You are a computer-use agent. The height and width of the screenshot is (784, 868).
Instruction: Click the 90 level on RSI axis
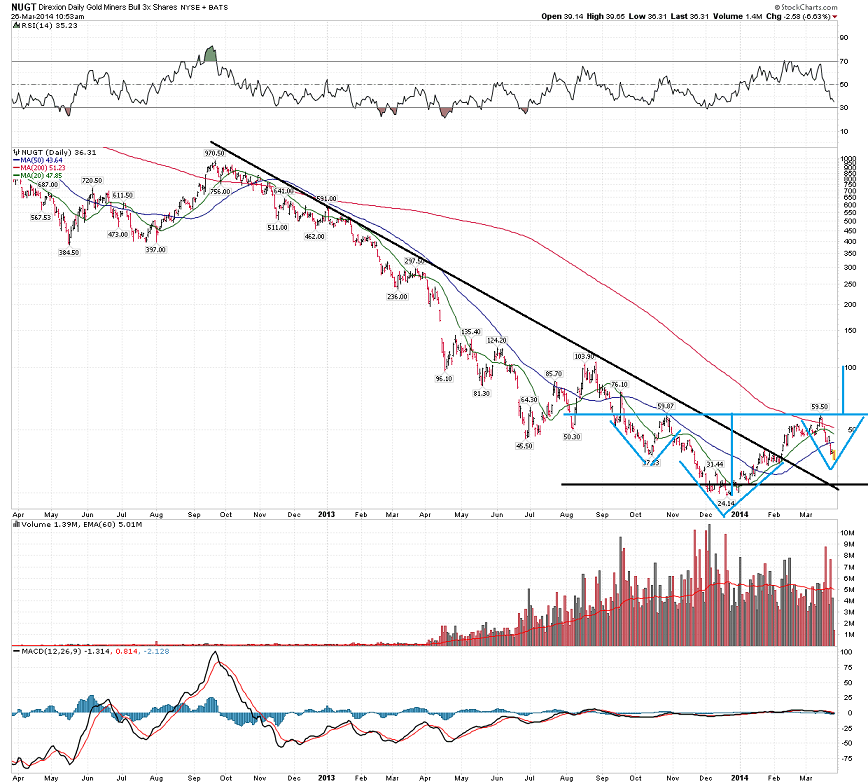point(844,38)
